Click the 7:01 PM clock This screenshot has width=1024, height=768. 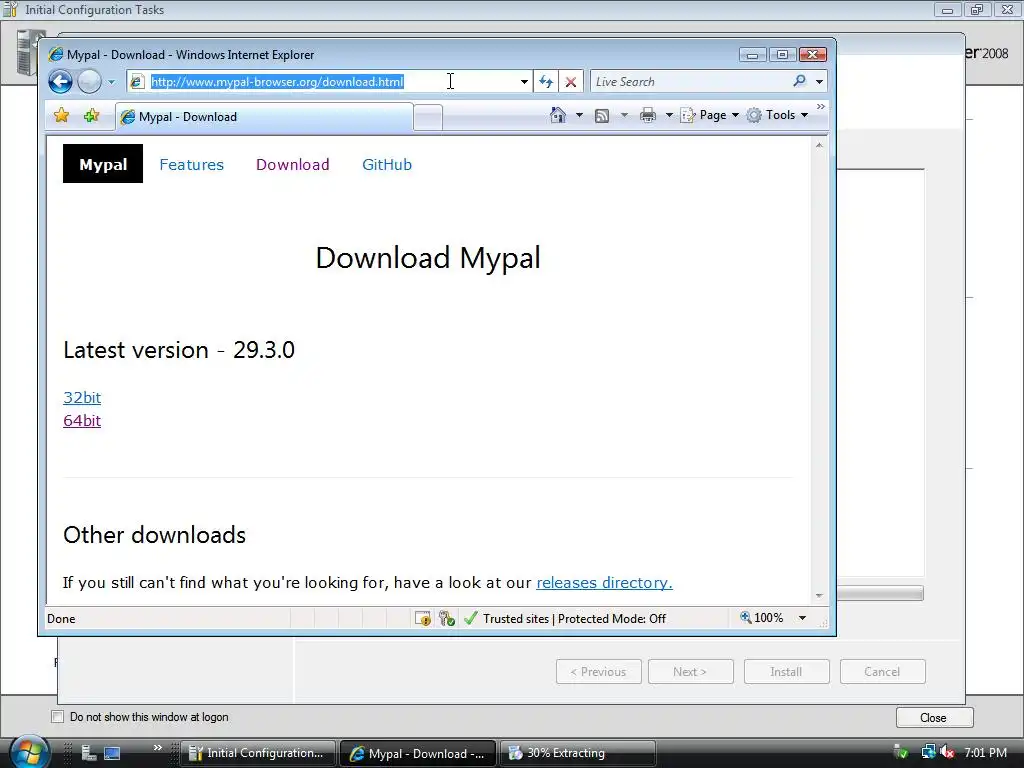pos(985,752)
